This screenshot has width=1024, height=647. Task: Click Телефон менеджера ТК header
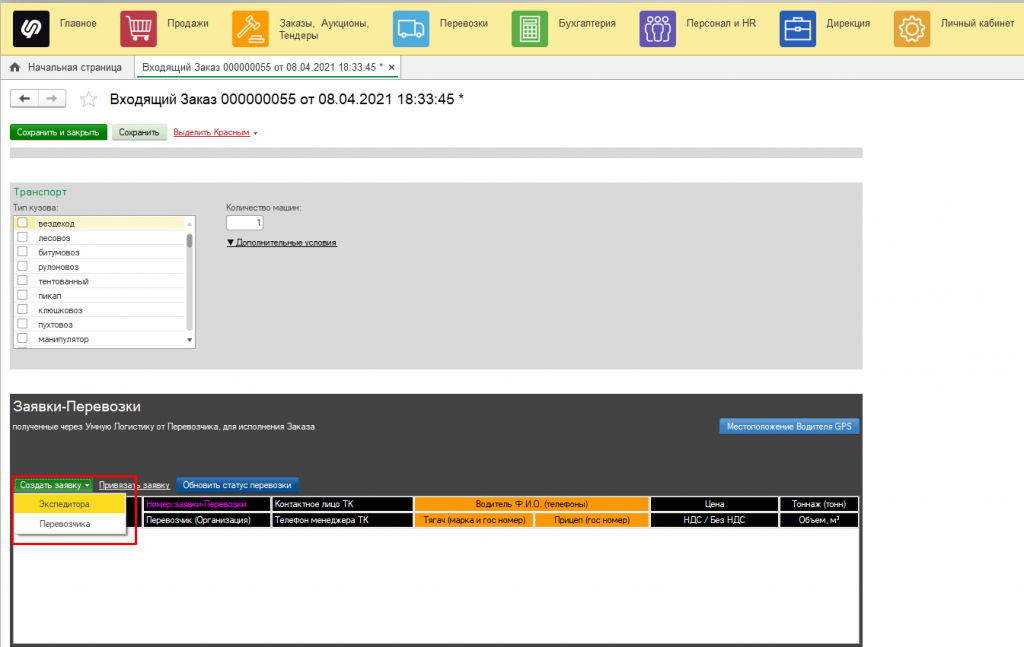(x=342, y=520)
